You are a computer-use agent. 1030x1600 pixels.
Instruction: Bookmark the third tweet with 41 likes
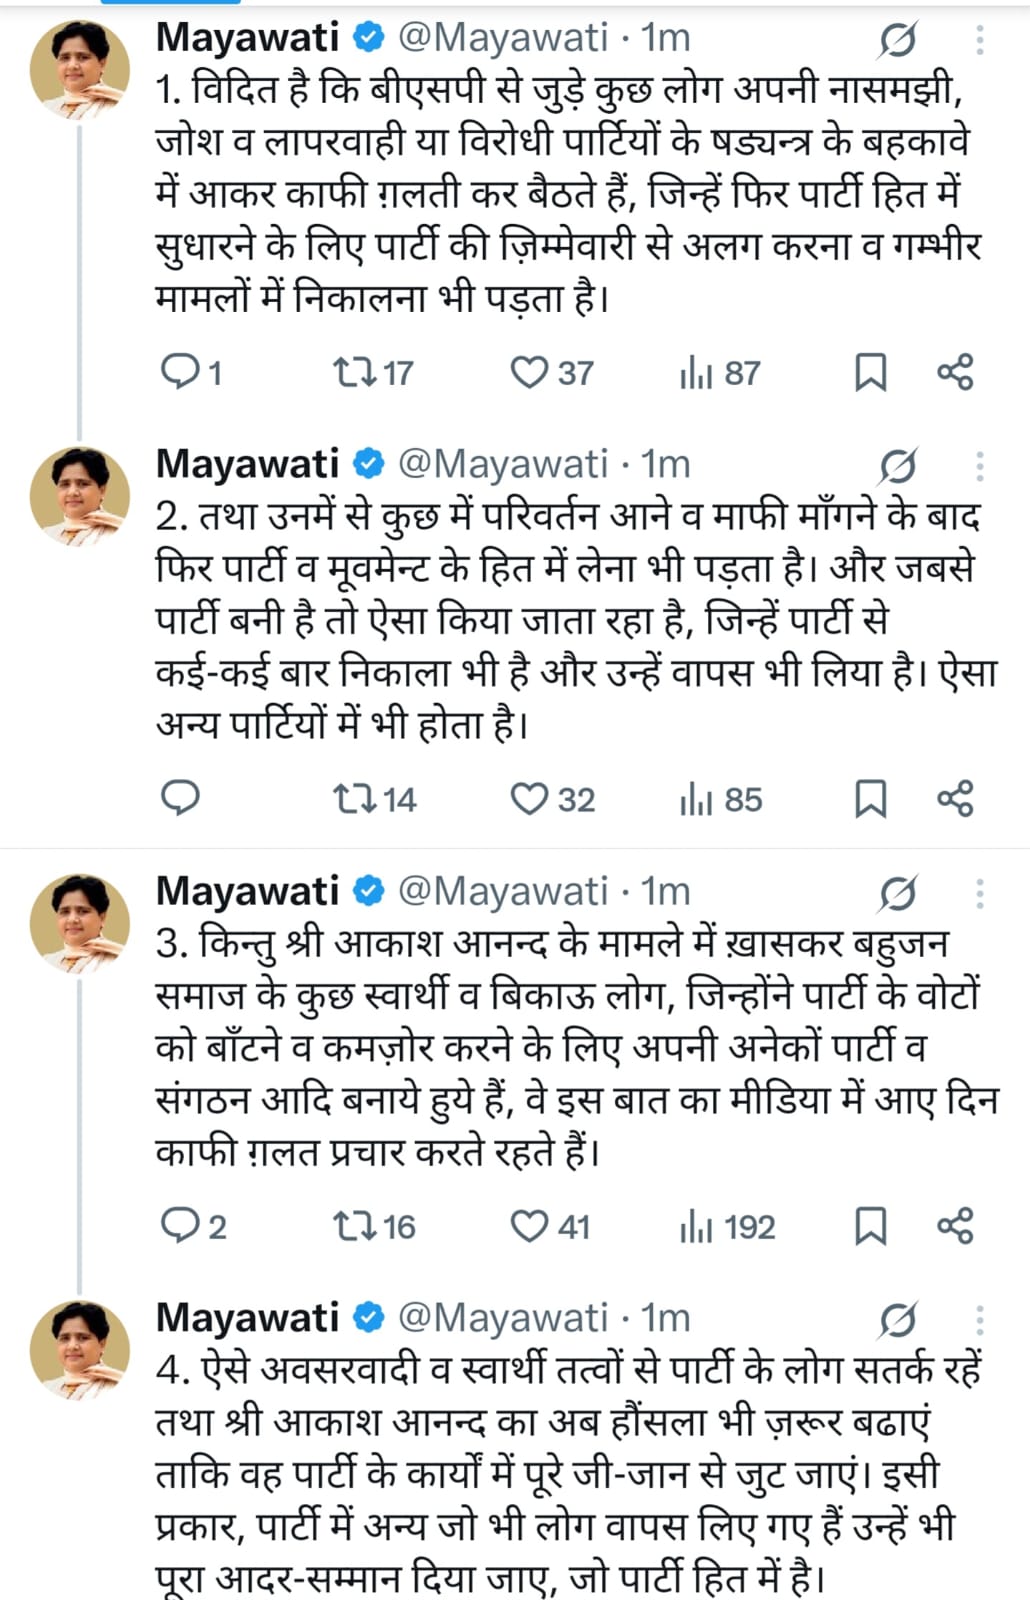pos(870,1226)
